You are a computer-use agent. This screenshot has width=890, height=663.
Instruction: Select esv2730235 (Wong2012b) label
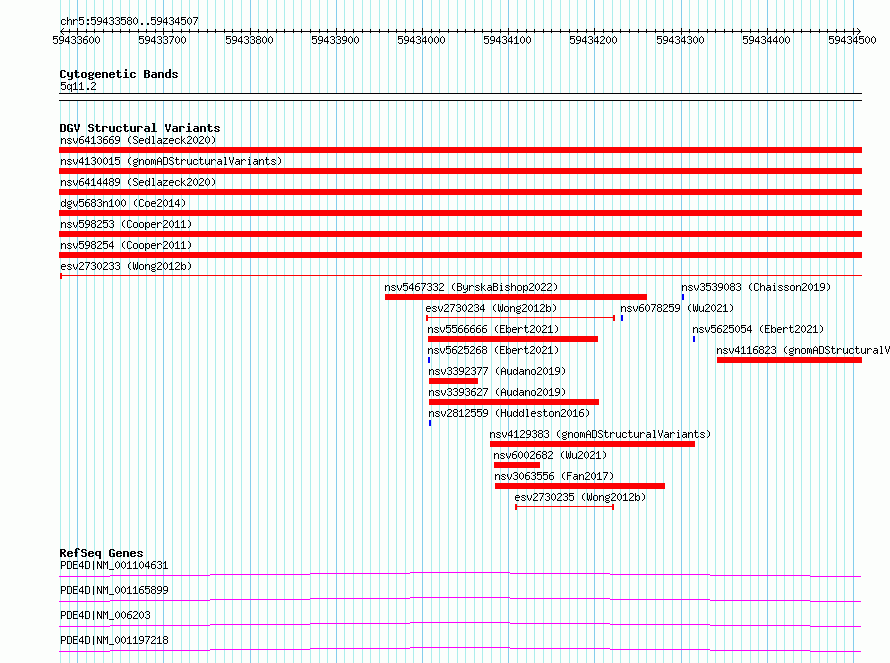click(580, 497)
